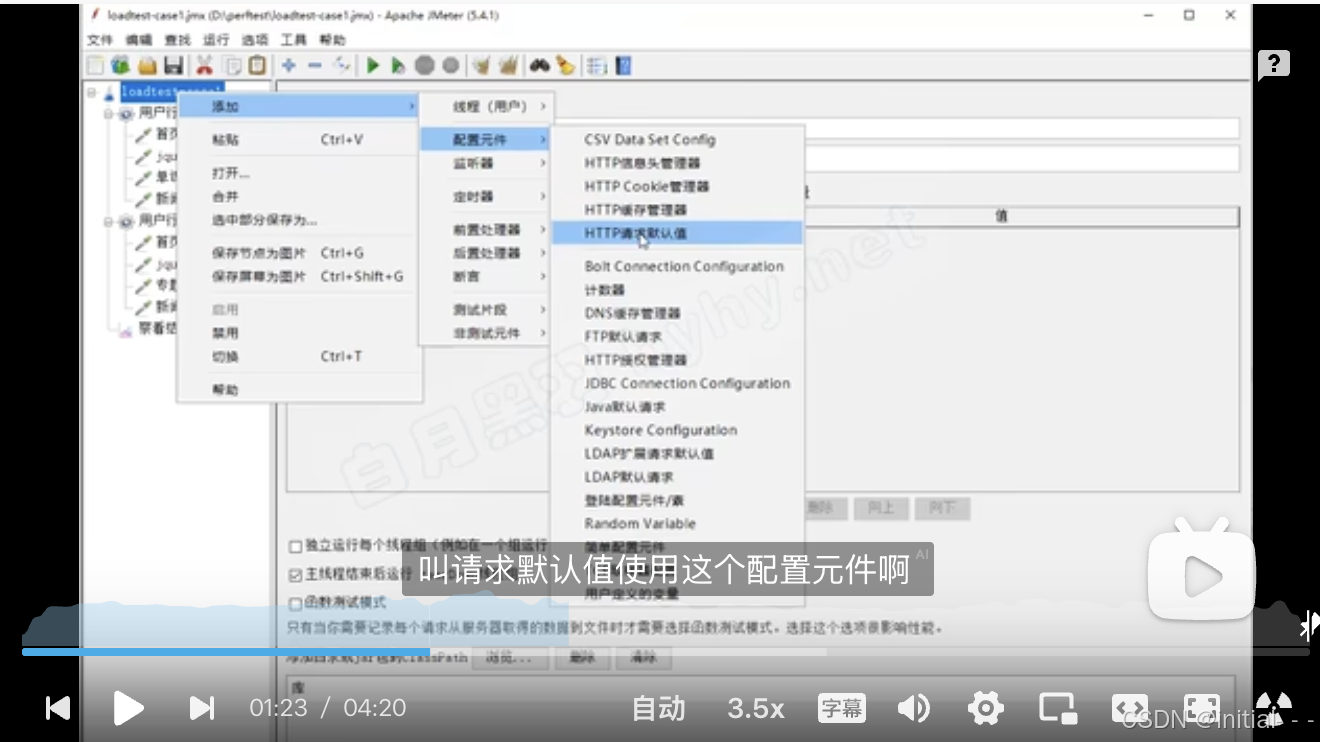Click the Paste clipboard icon
This screenshot has width=1320, height=742.
tap(258, 66)
